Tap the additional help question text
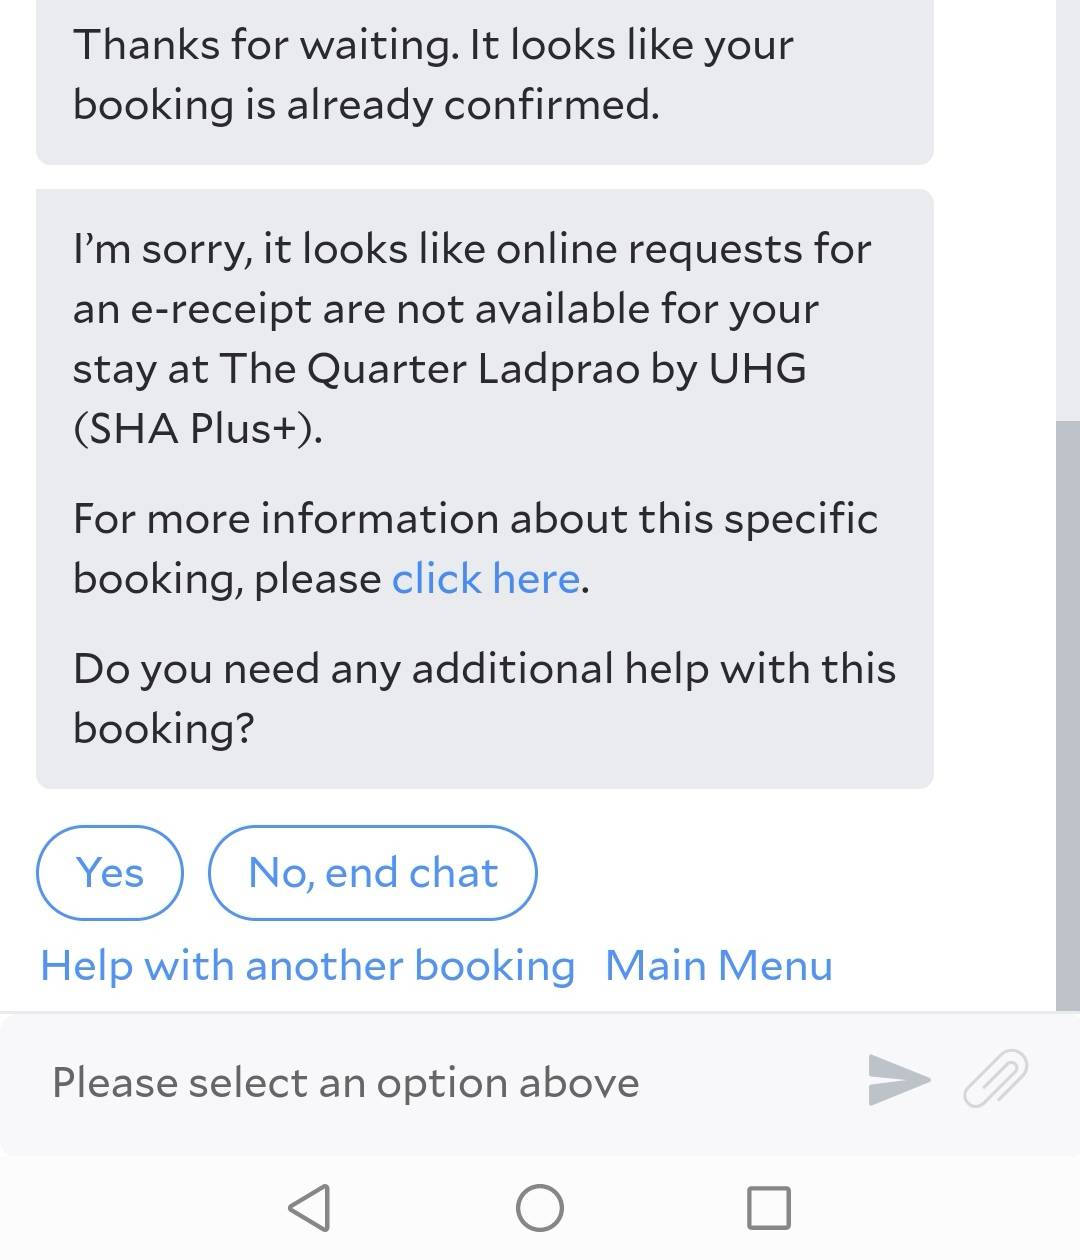The image size is (1080, 1260). pyautogui.click(x=484, y=698)
